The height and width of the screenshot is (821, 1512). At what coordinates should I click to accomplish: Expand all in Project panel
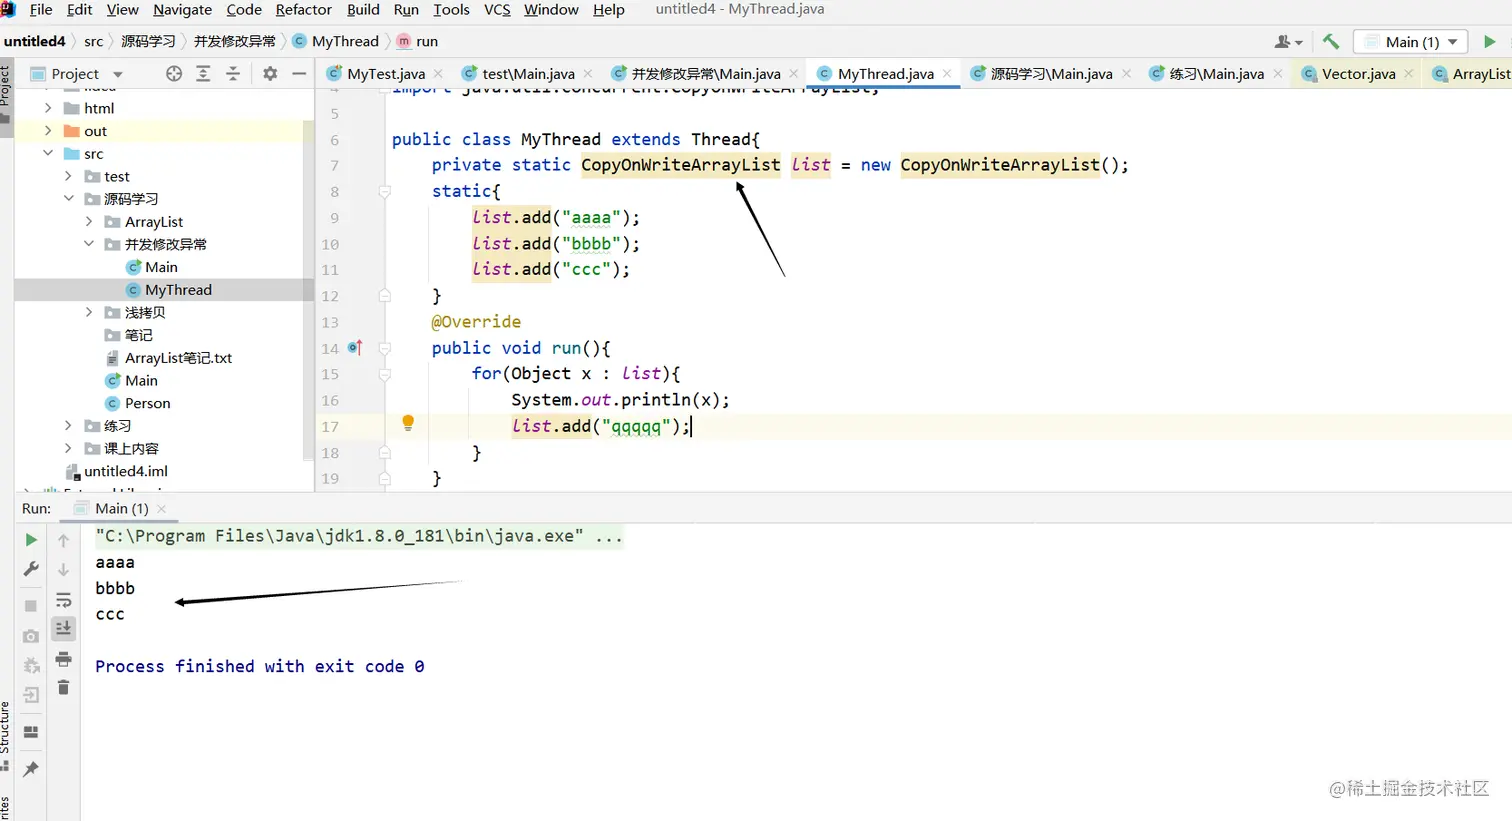203,73
